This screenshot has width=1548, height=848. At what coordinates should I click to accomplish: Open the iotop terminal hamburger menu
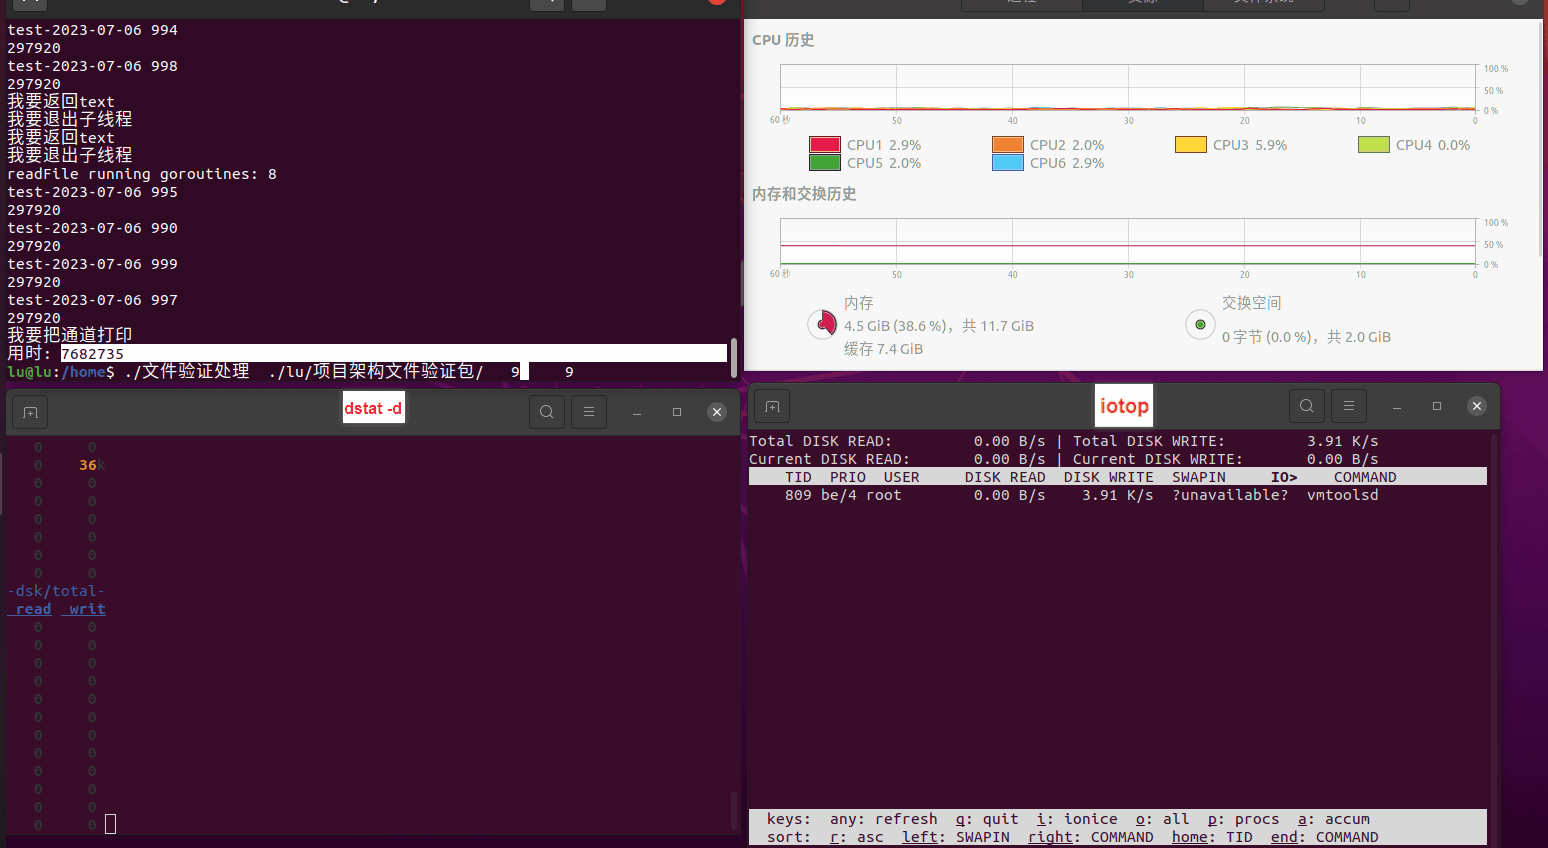click(x=1349, y=406)
